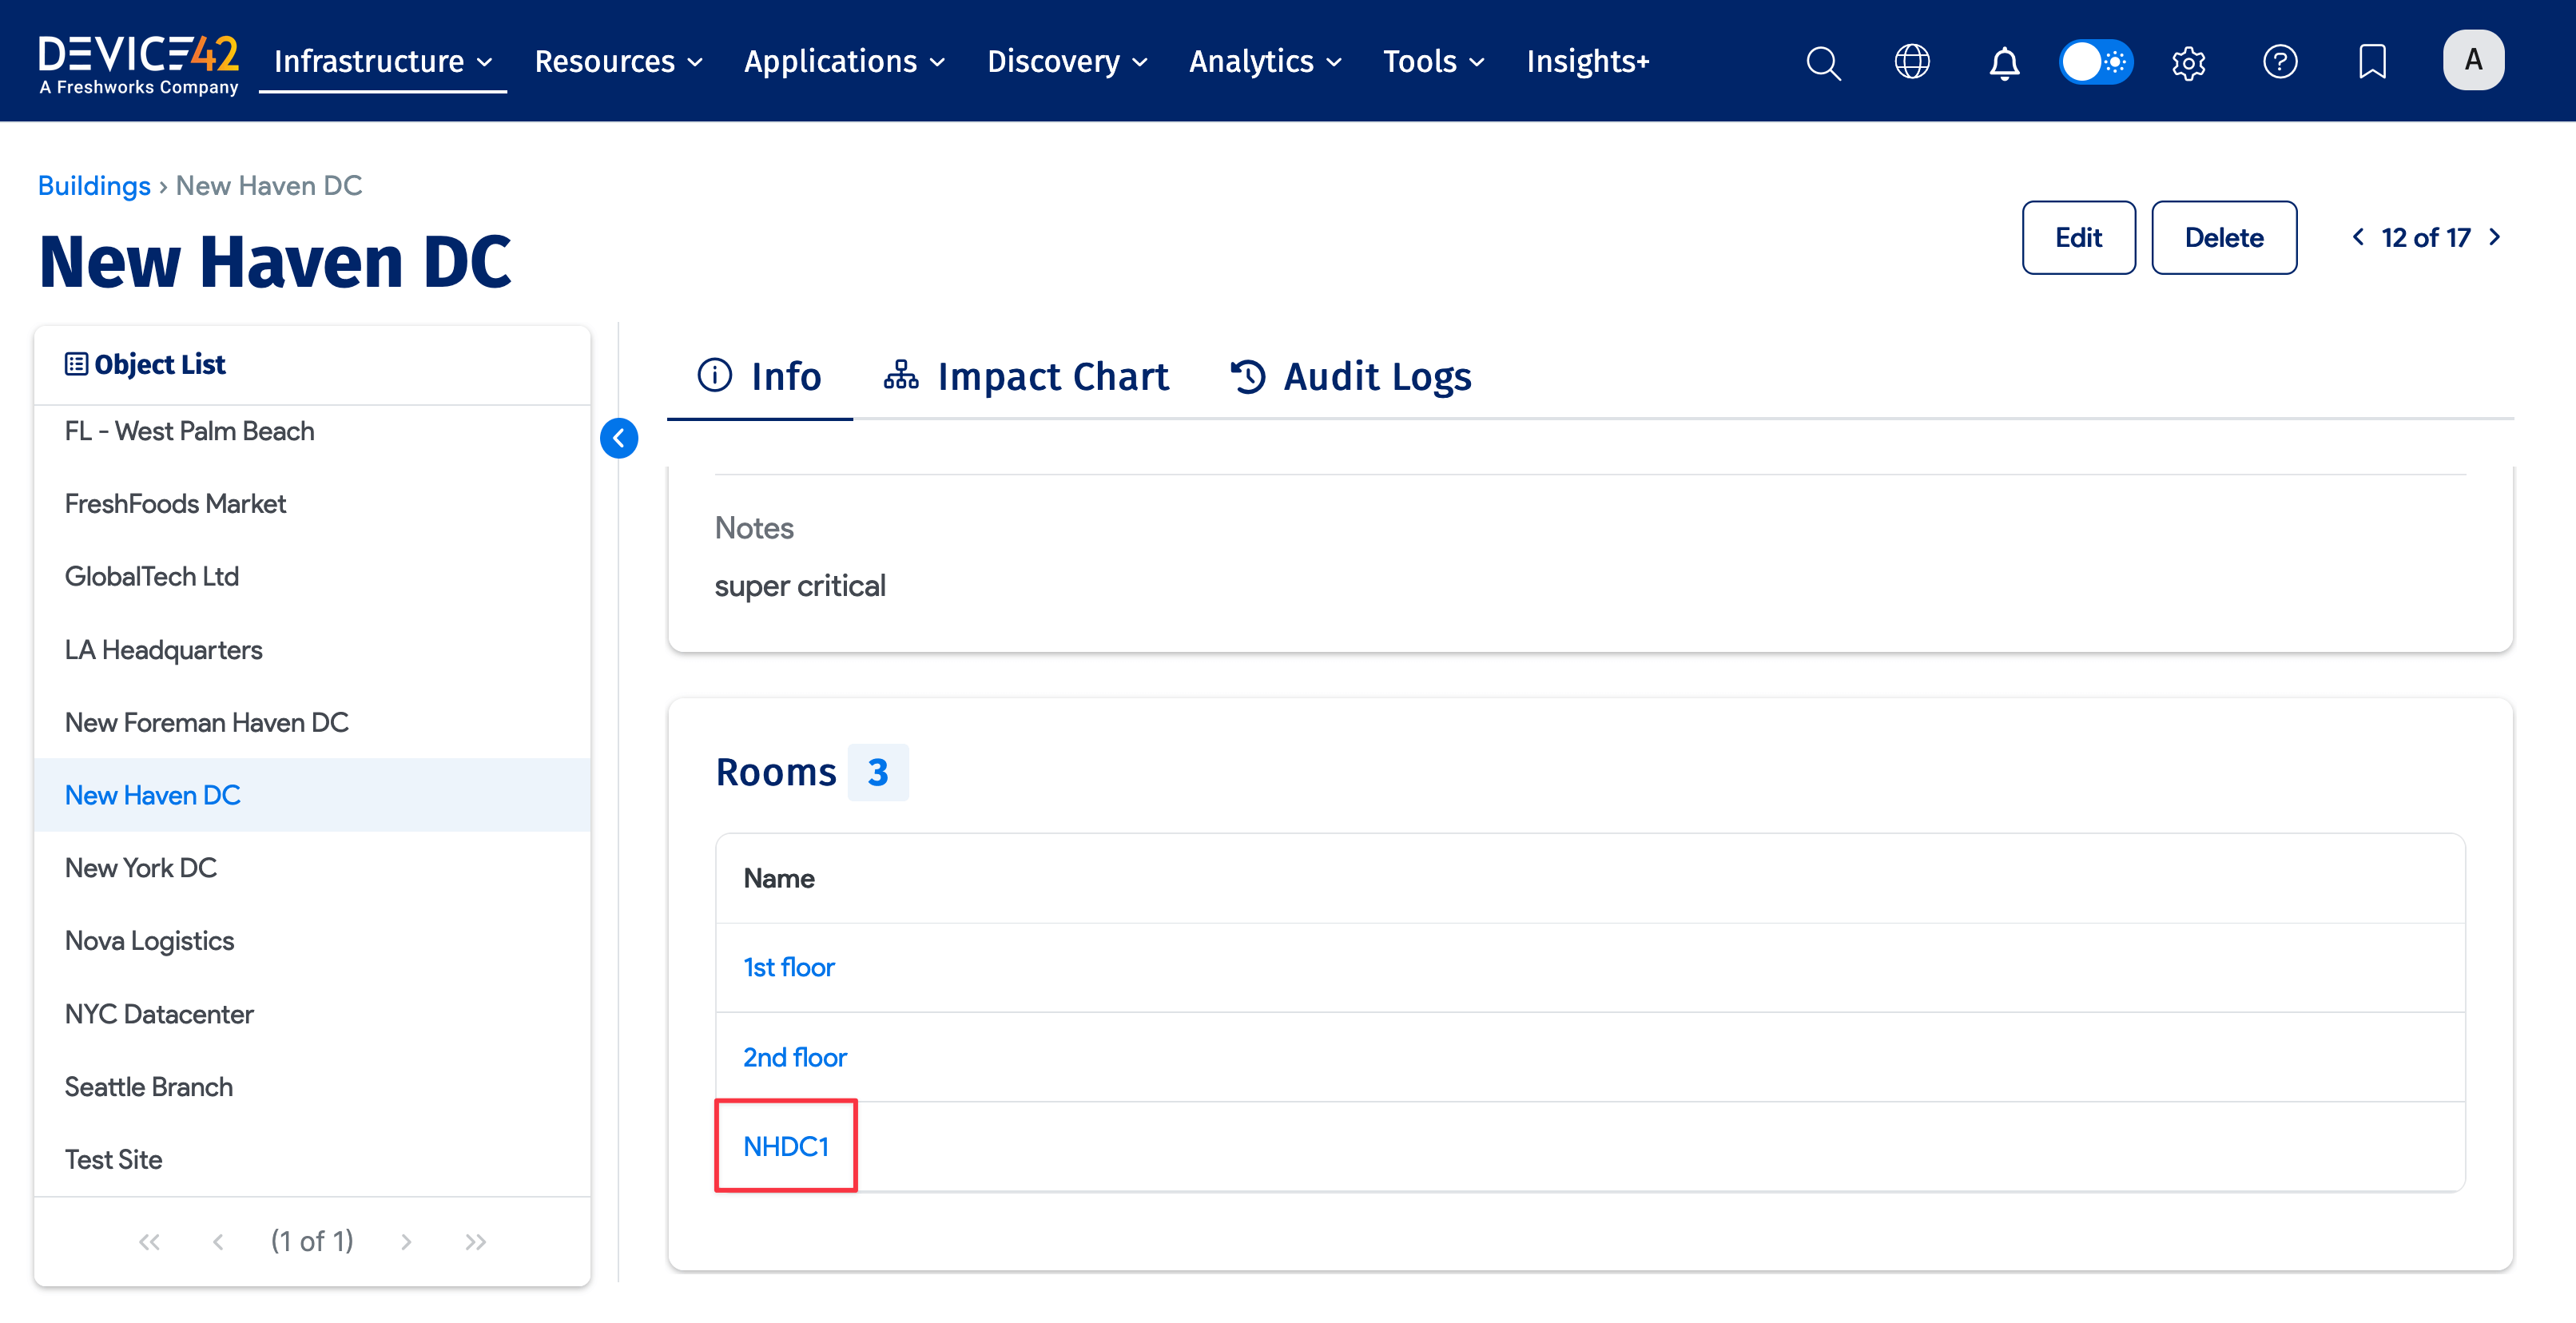Click the Device42 logo
2576x1323 pixels.
tap(138, 64)
